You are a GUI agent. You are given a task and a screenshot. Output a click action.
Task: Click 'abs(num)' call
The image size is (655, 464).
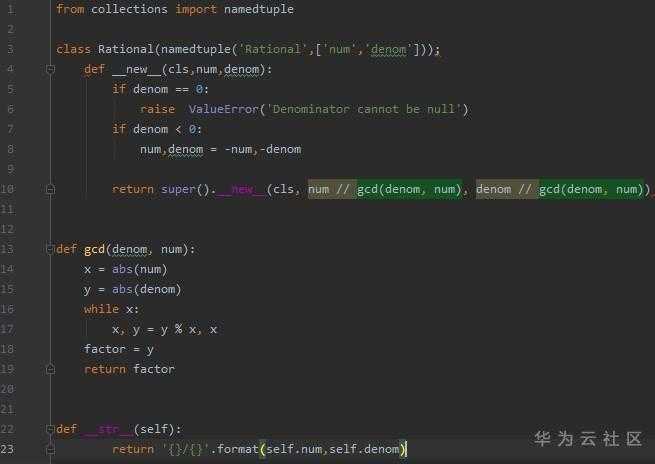[x=140, y=269]
